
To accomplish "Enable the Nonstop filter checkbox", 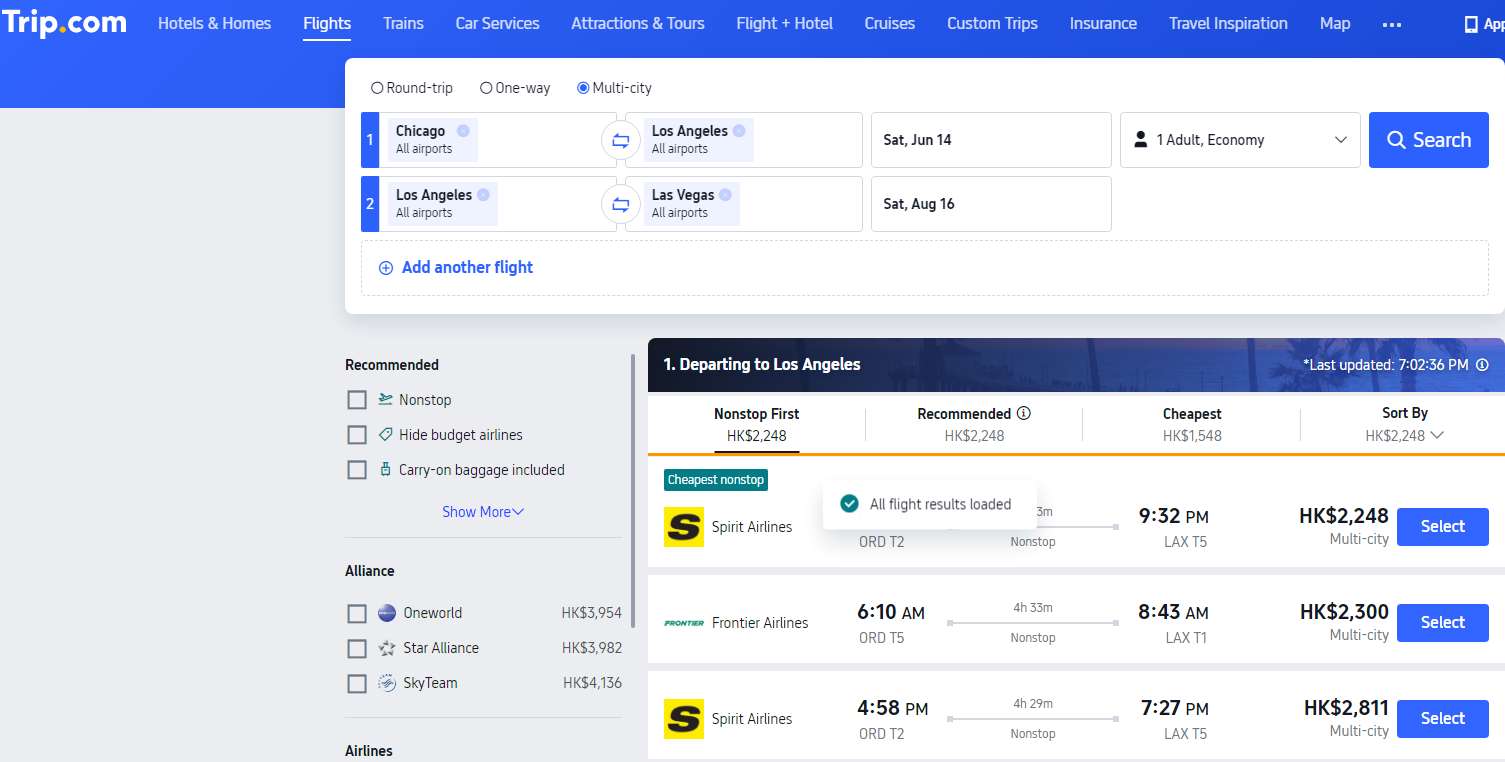I will 357,399.
